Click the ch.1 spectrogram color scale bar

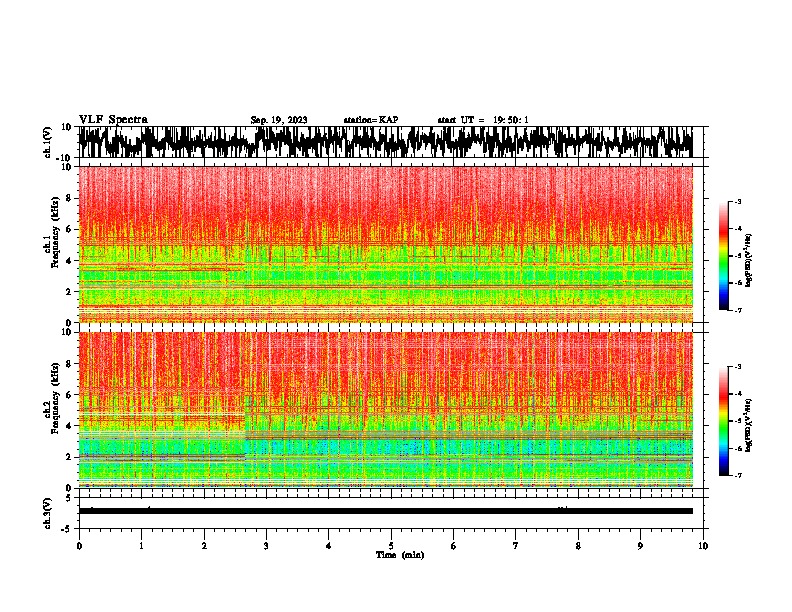[x=723, y=256]
